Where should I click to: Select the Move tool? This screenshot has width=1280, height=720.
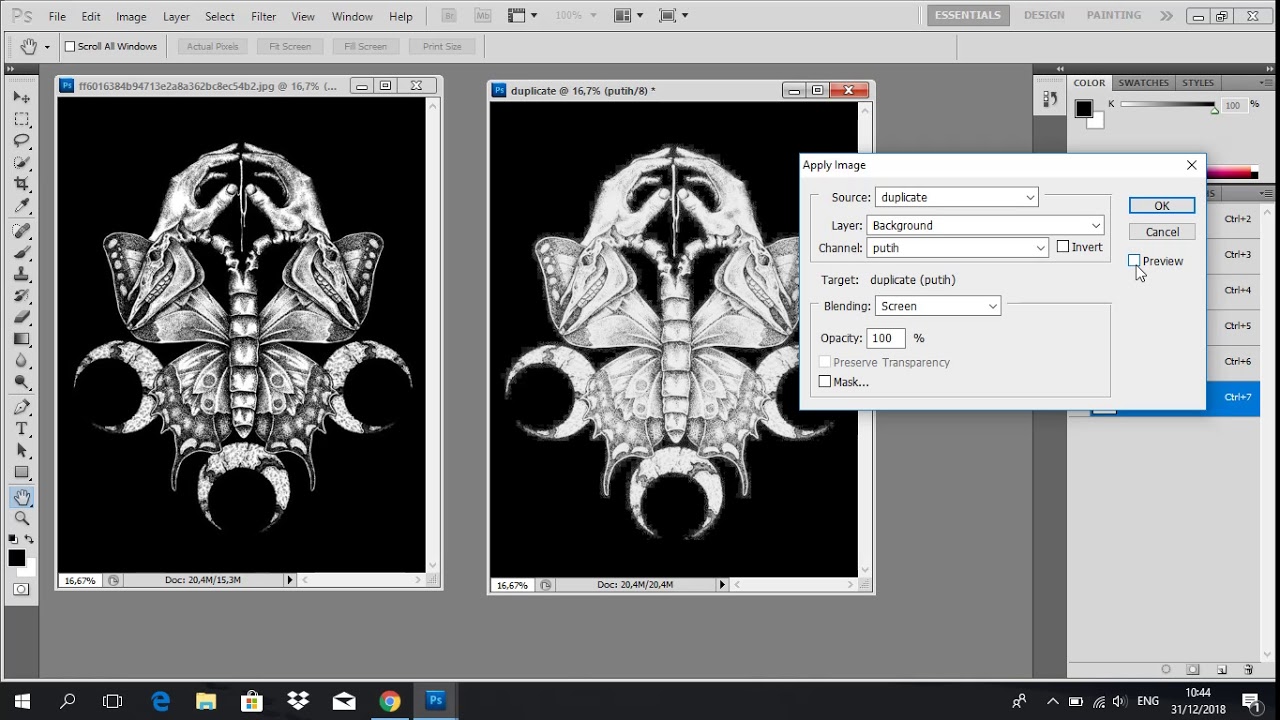point(21,97)
